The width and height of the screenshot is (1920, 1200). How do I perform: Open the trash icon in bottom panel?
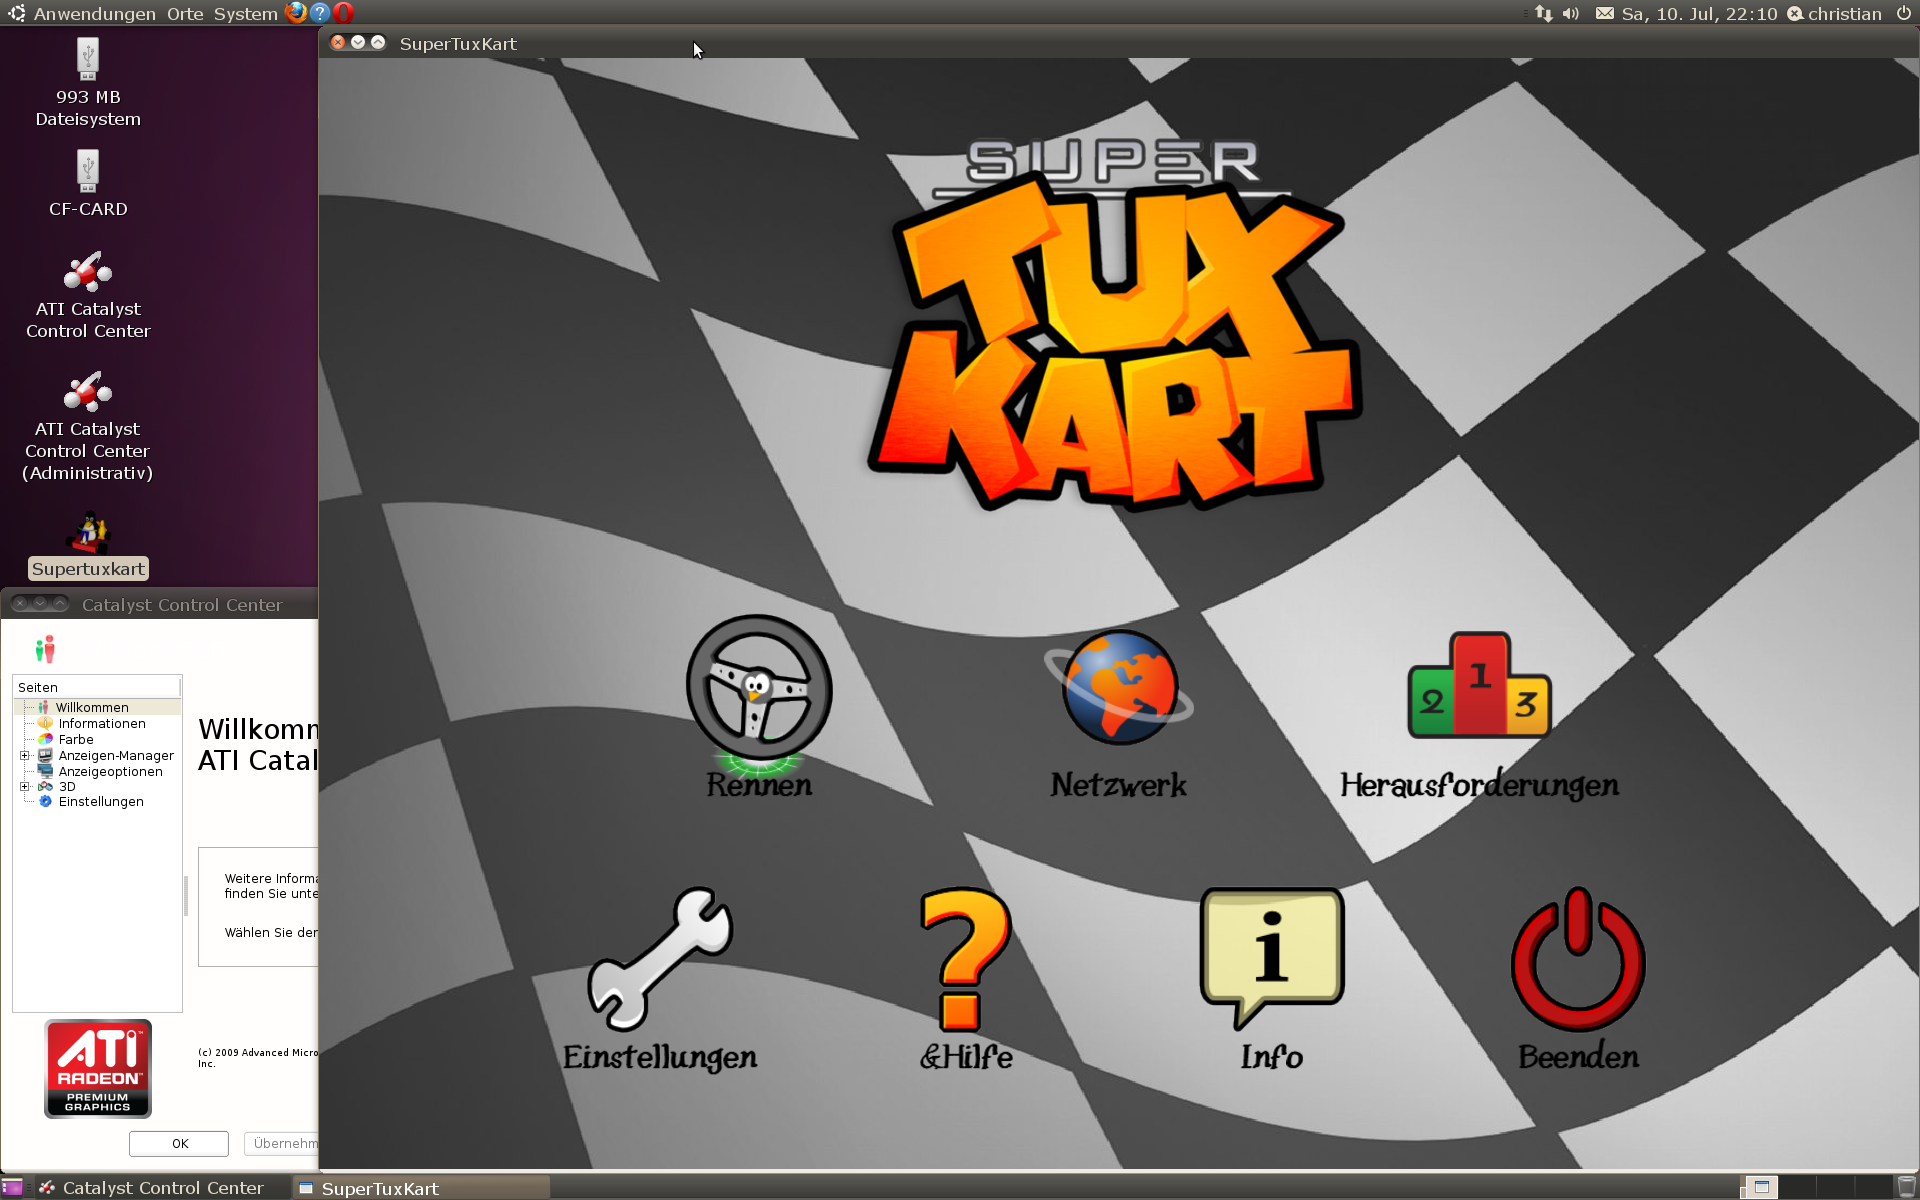1906,1188
